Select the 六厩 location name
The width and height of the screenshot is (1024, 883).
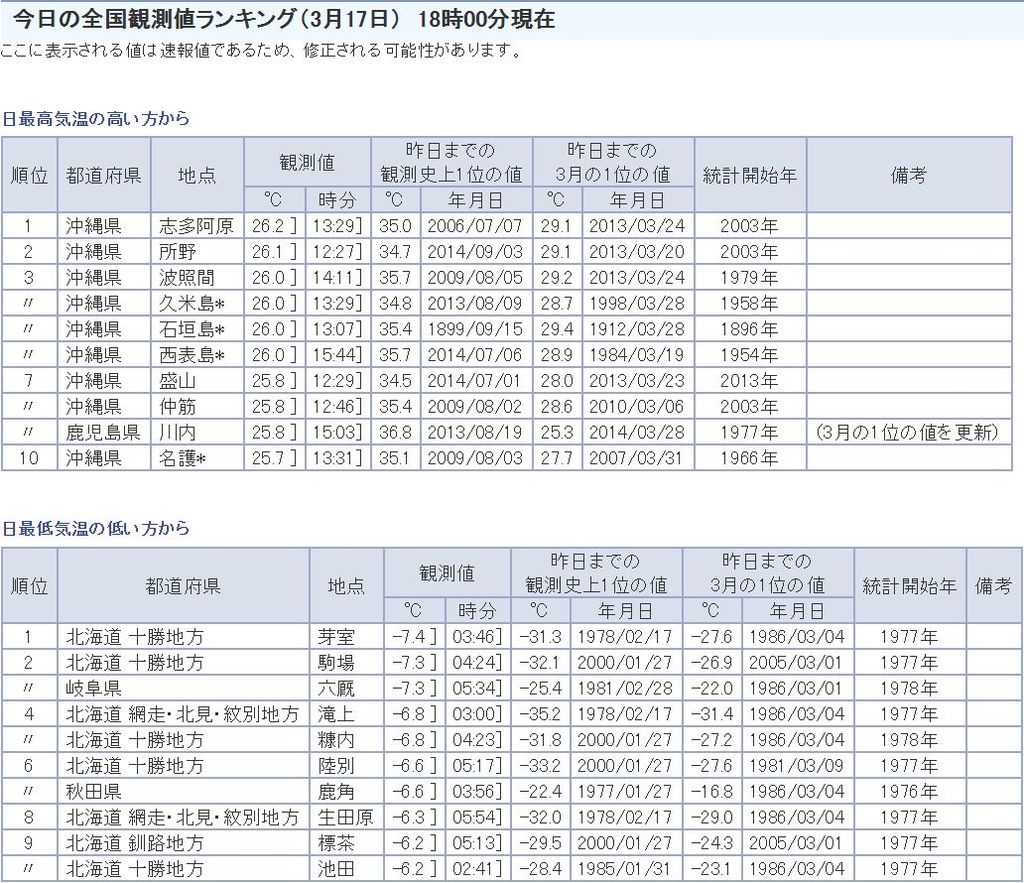click(334, 688)
